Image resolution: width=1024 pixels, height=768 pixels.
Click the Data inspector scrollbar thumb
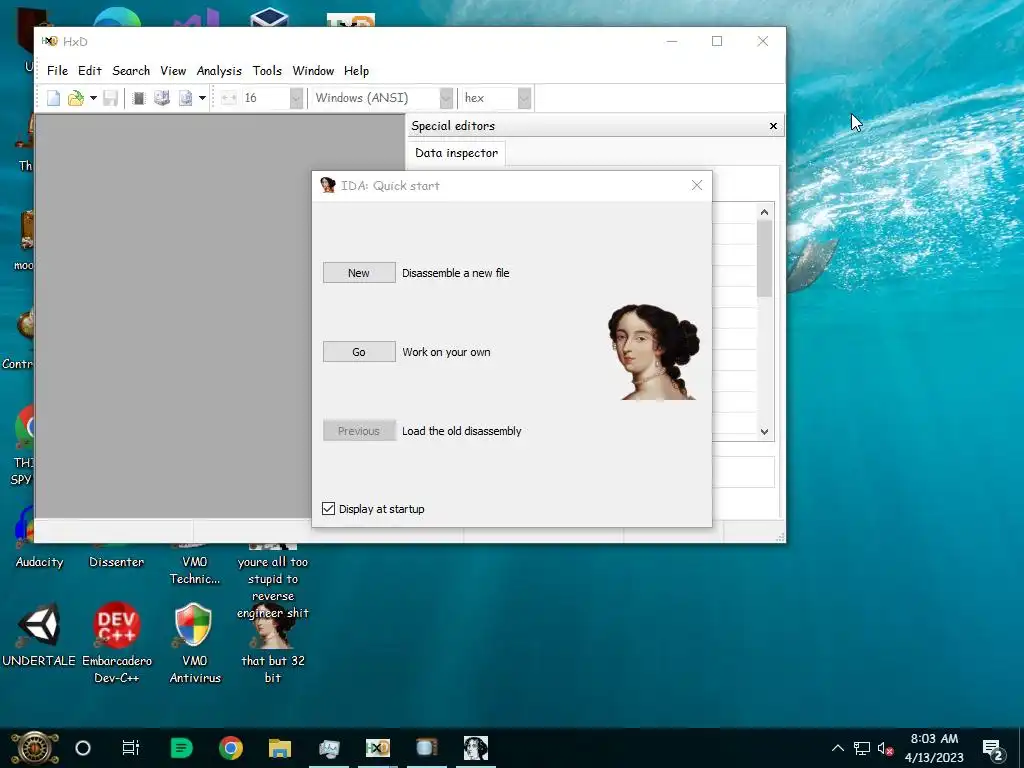pyautogui.click(x=765, y=259)
